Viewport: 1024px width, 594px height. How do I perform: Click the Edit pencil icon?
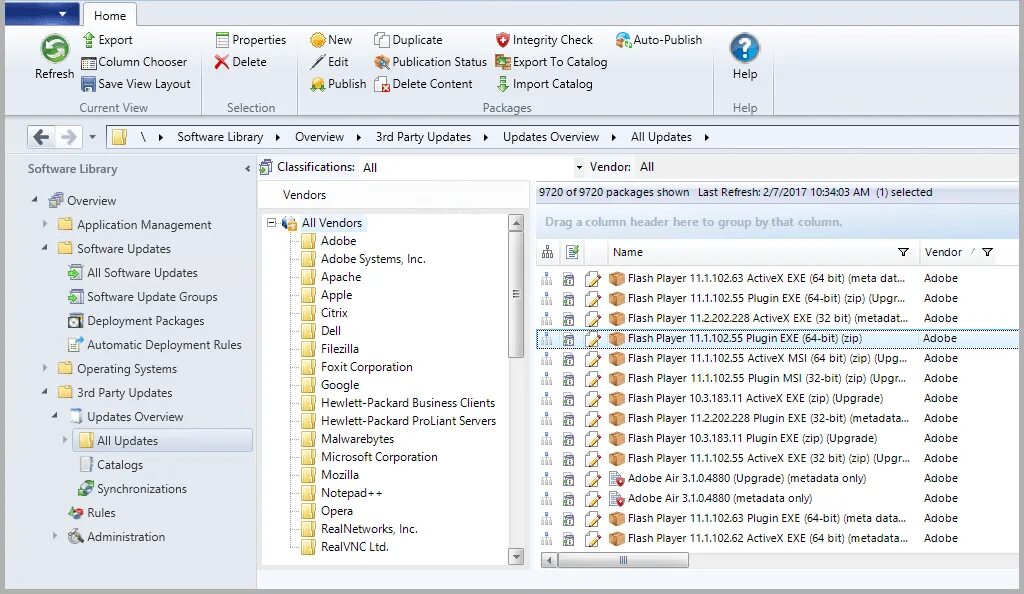[x=317, y=62]
